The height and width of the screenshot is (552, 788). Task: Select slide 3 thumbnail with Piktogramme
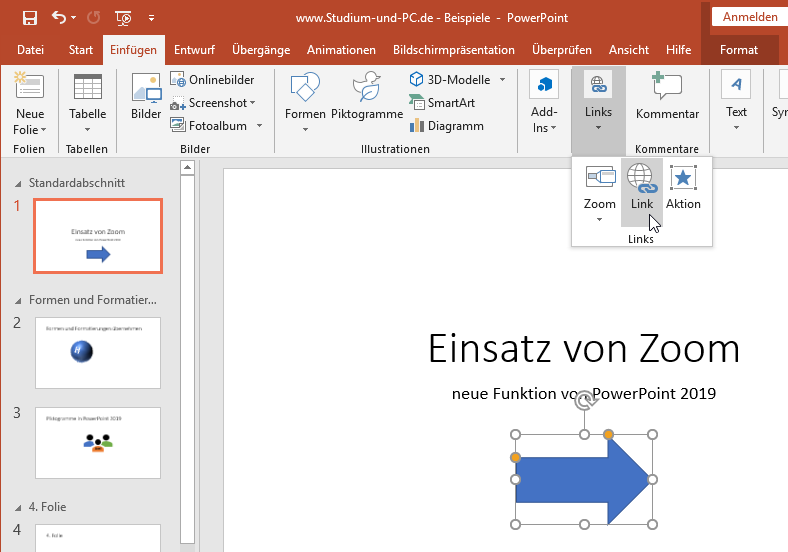click(98, 443)
